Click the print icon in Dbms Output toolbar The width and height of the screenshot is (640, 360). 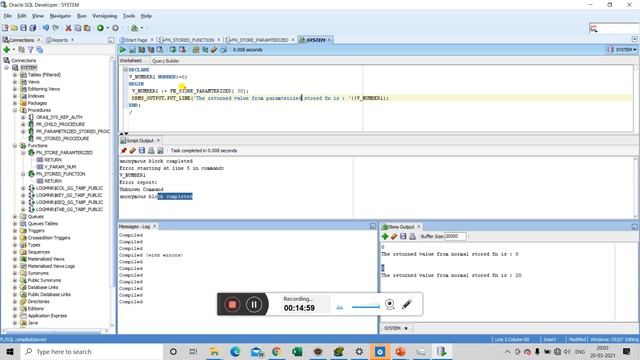click(x=412, y=236)
